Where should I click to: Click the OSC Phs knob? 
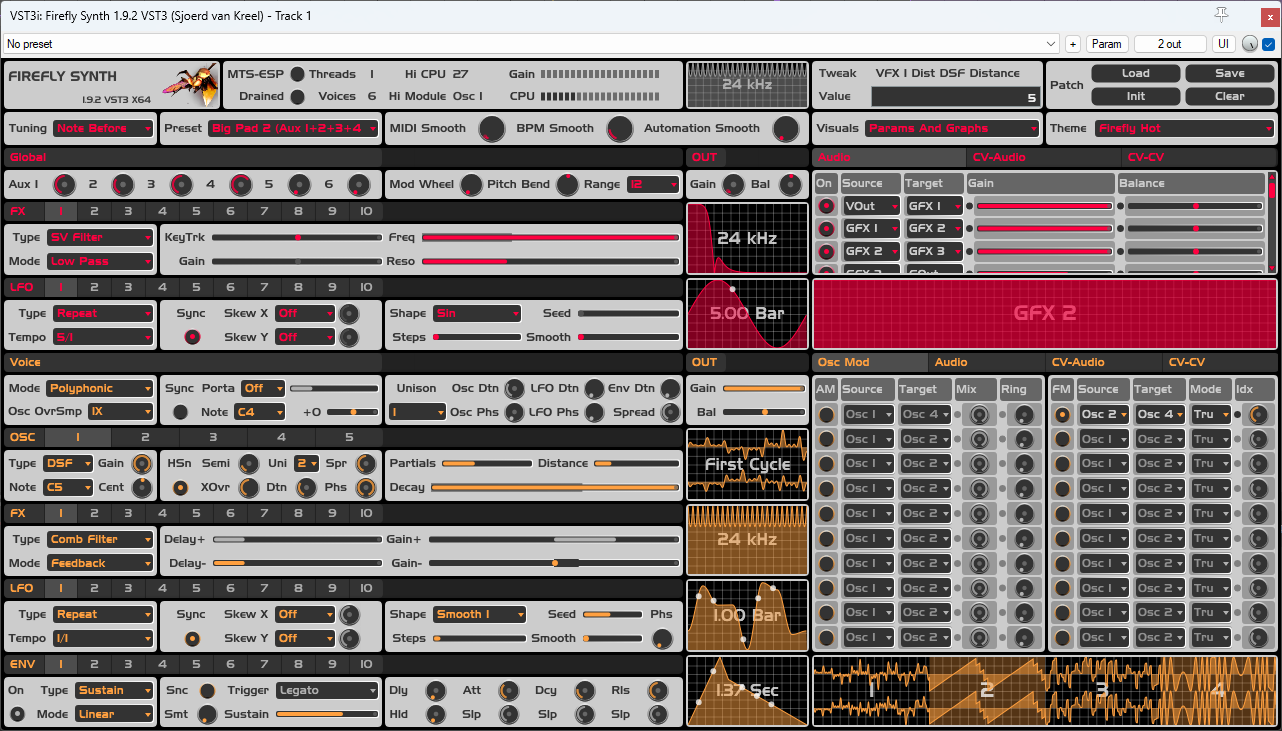[x=365, y=488]
